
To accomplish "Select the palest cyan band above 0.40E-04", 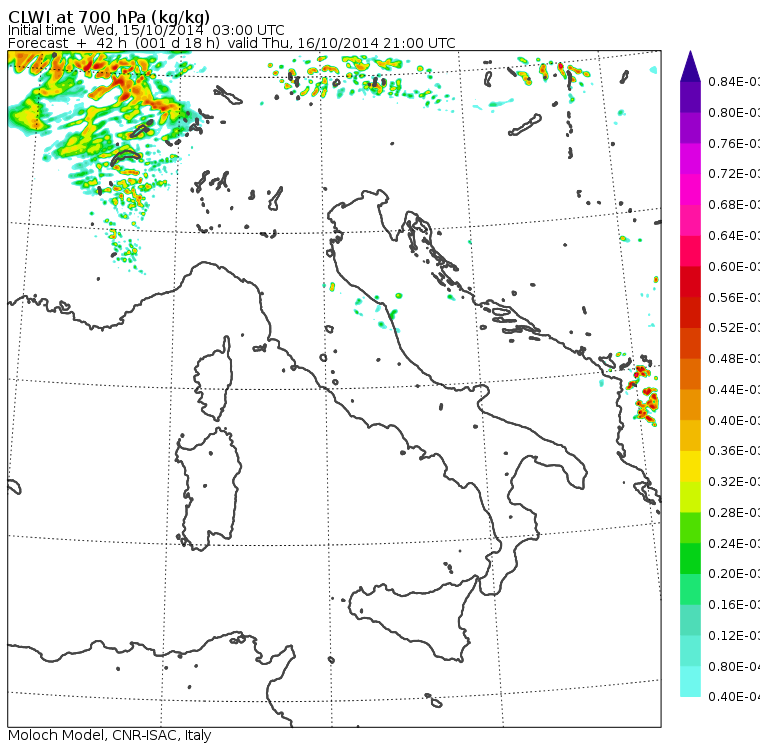I will [690, 682].
